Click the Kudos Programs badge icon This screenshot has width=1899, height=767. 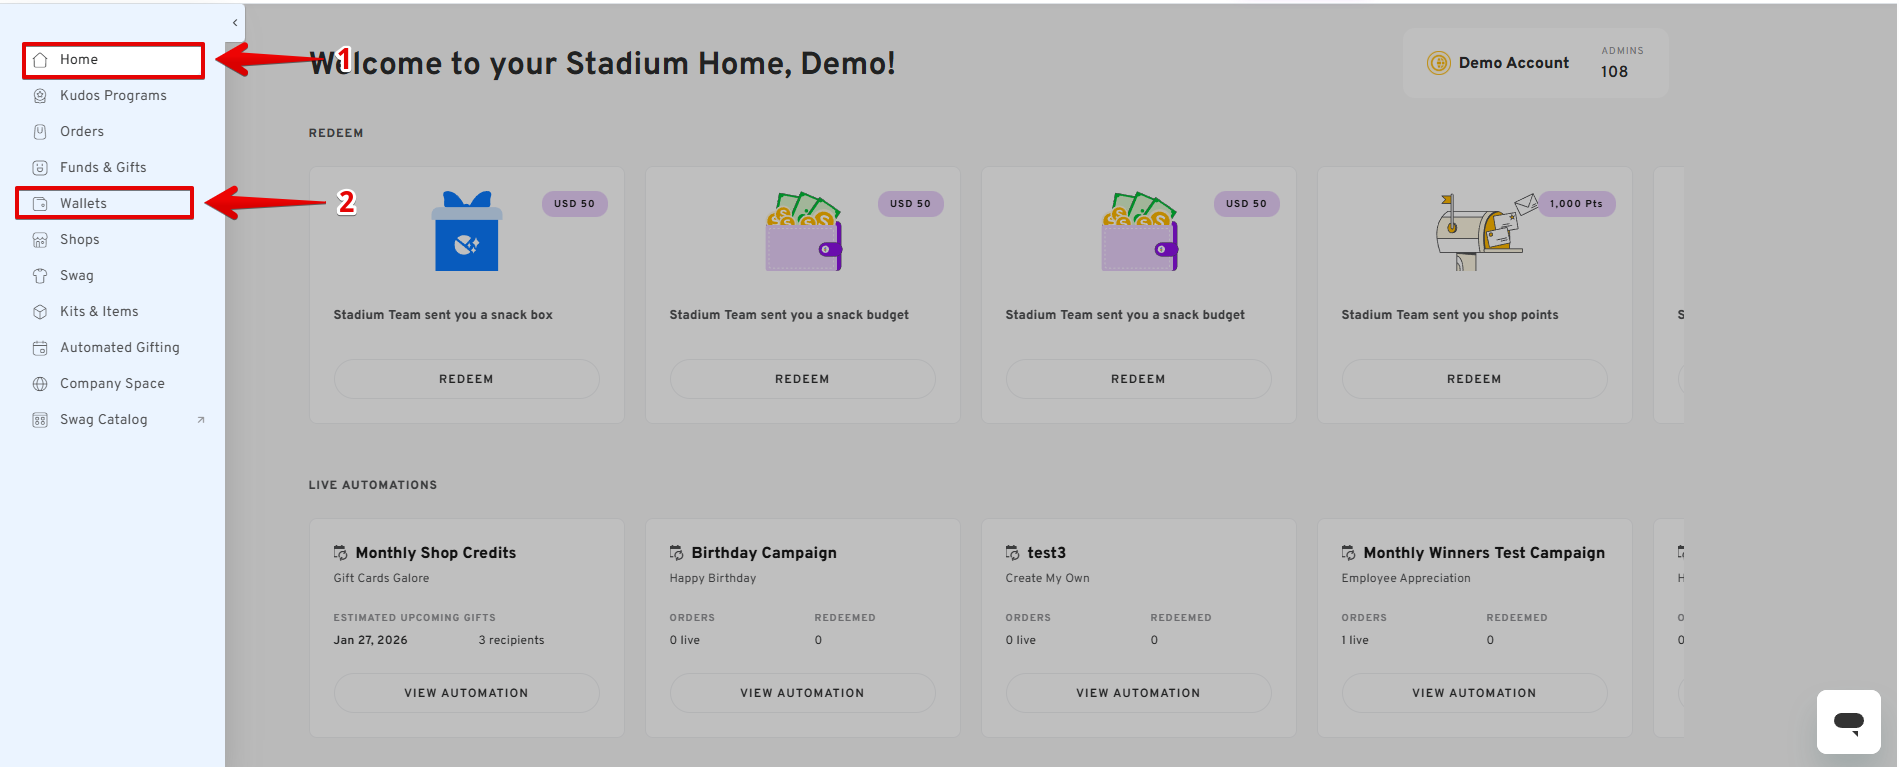pos(40,96)
